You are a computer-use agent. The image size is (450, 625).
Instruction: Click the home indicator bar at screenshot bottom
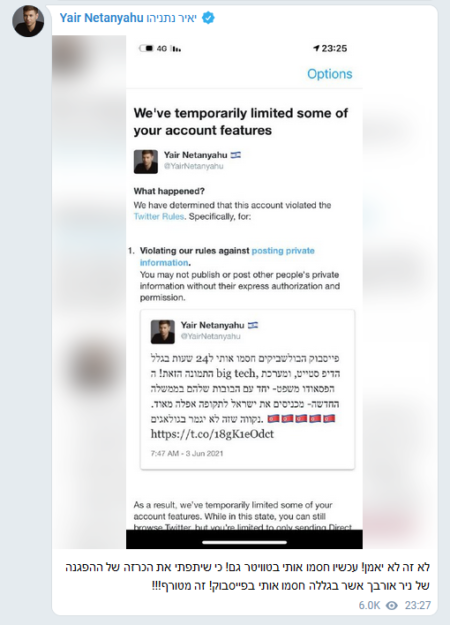point(244,542)
